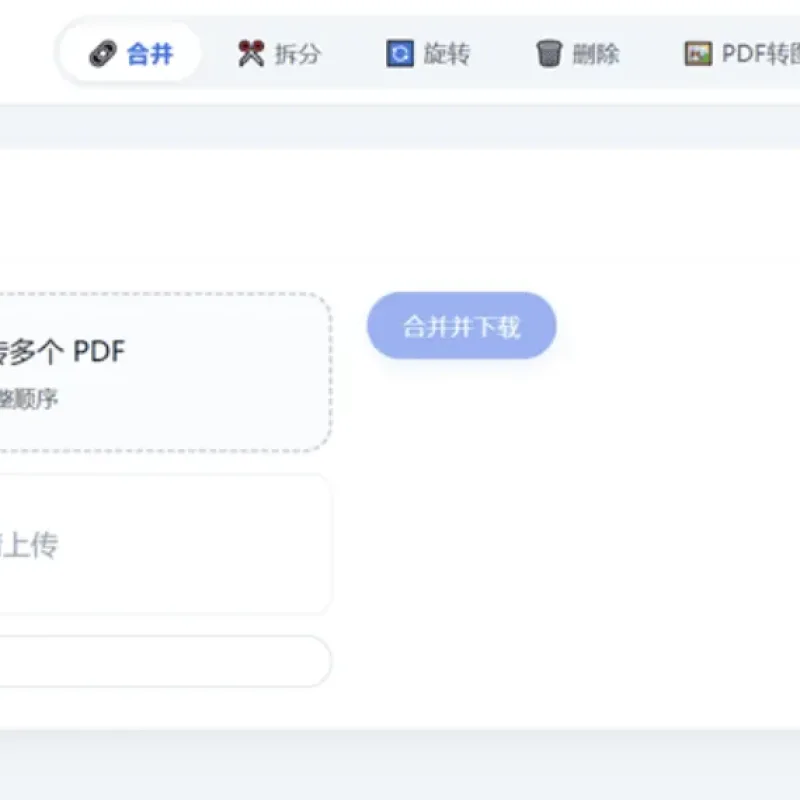Click the link chain icon beside 合并
Screen dimensions: 800x800
[103, 54]
